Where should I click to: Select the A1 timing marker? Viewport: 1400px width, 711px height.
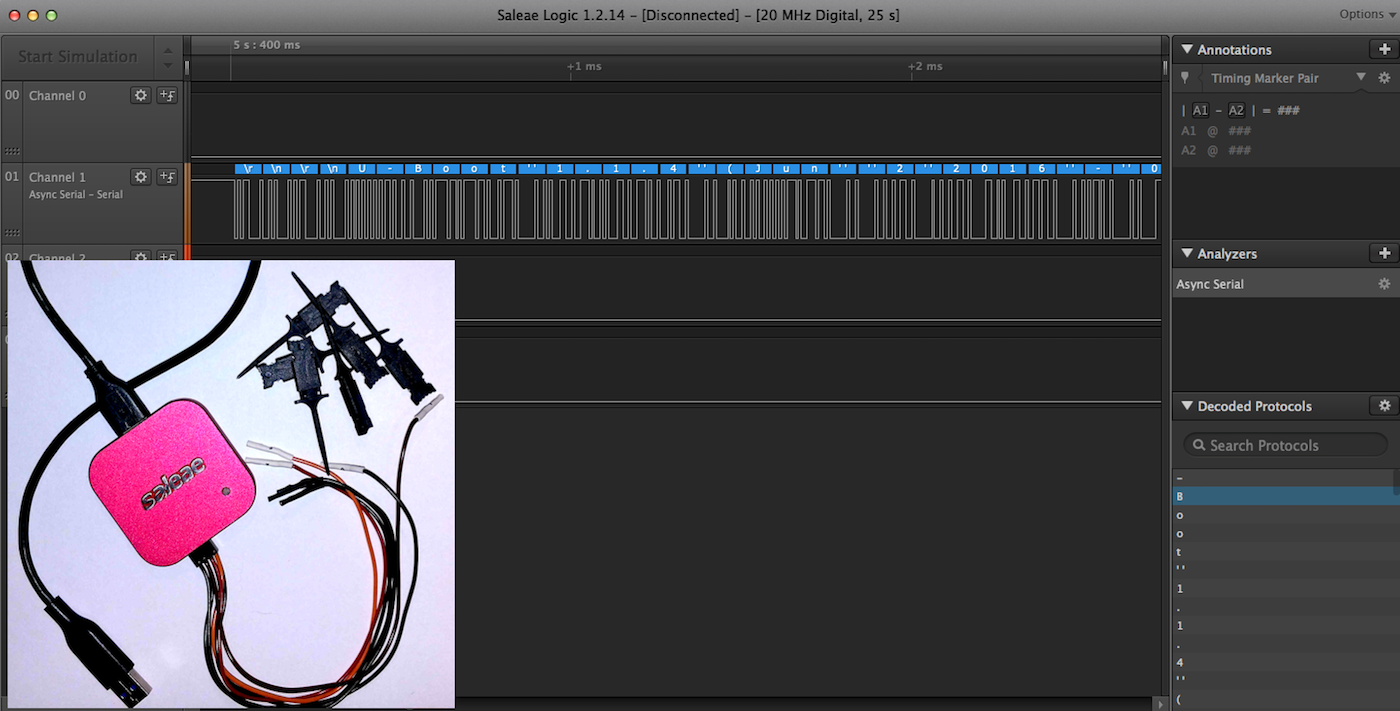click(x=1200, y=110)
